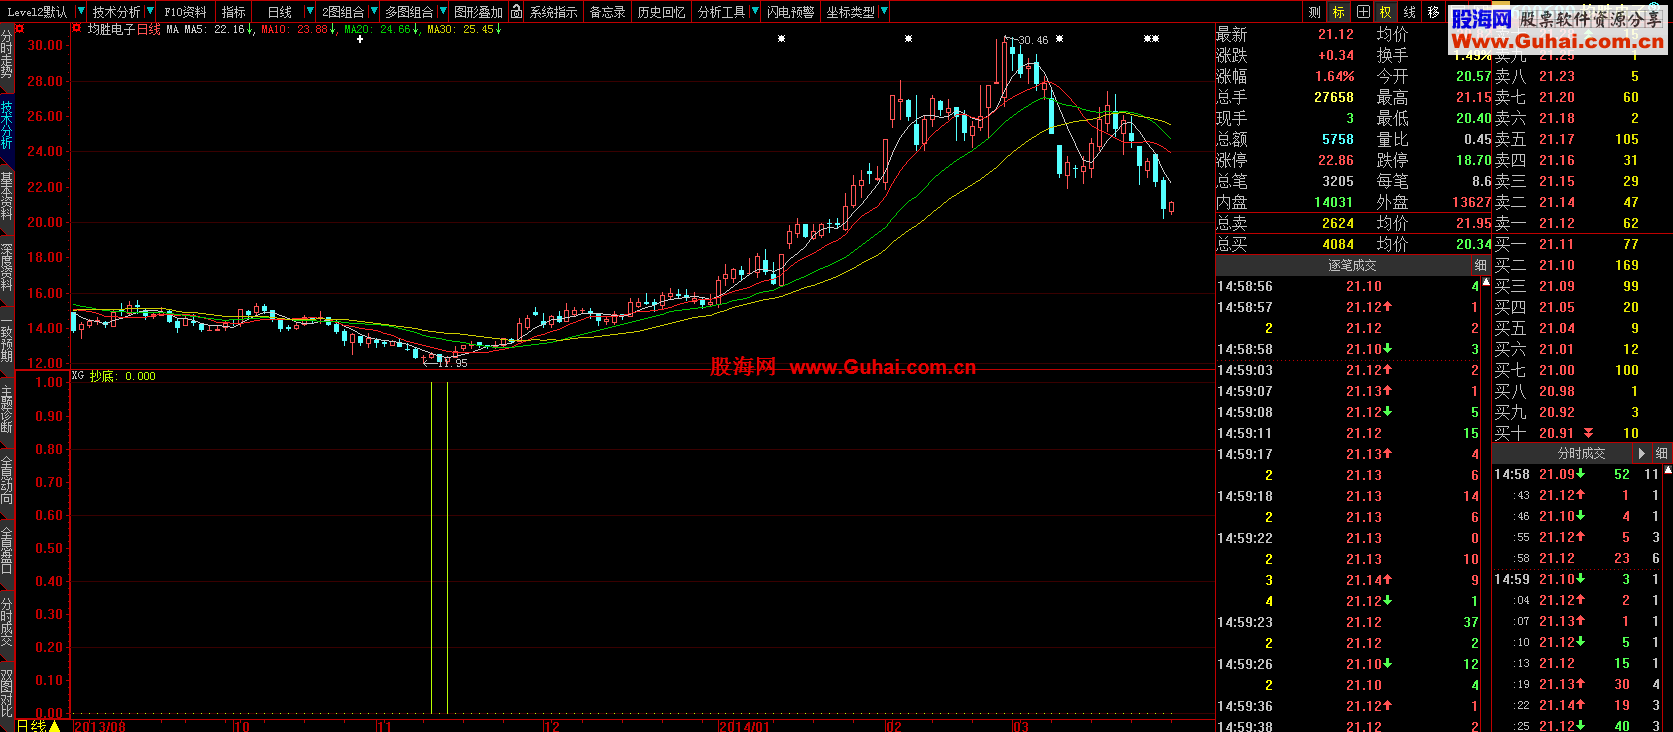Open the 基本资料 side tab
This screenshot has width=1673, height=732.
tap(7, 196)
